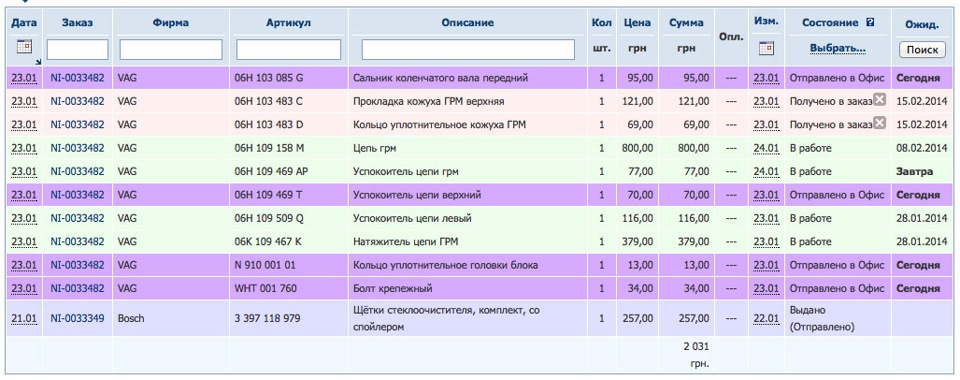
Task: Select article 06K 109 467 K
Action: coord(268,242)
